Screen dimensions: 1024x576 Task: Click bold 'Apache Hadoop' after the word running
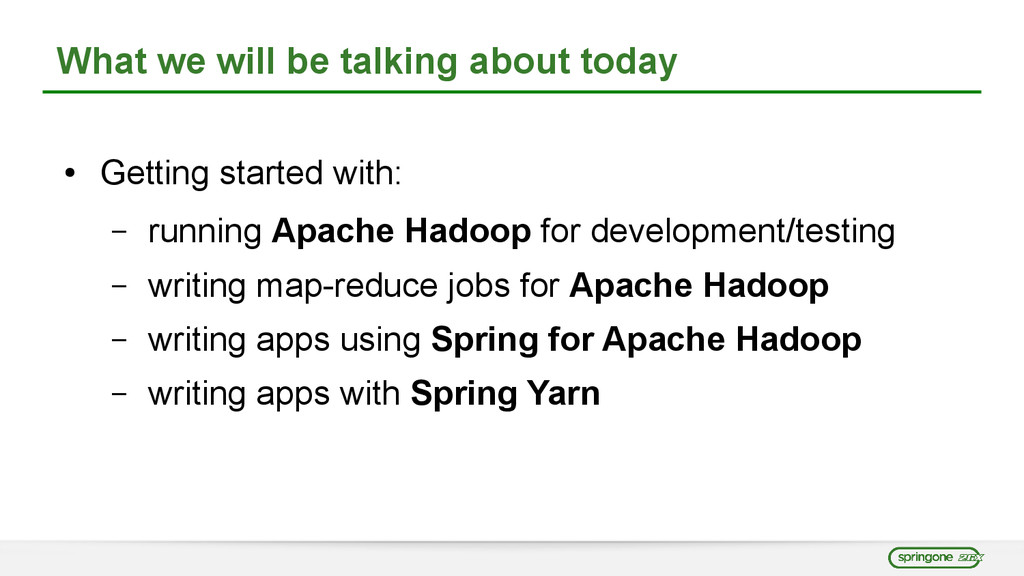pos(400,233)
